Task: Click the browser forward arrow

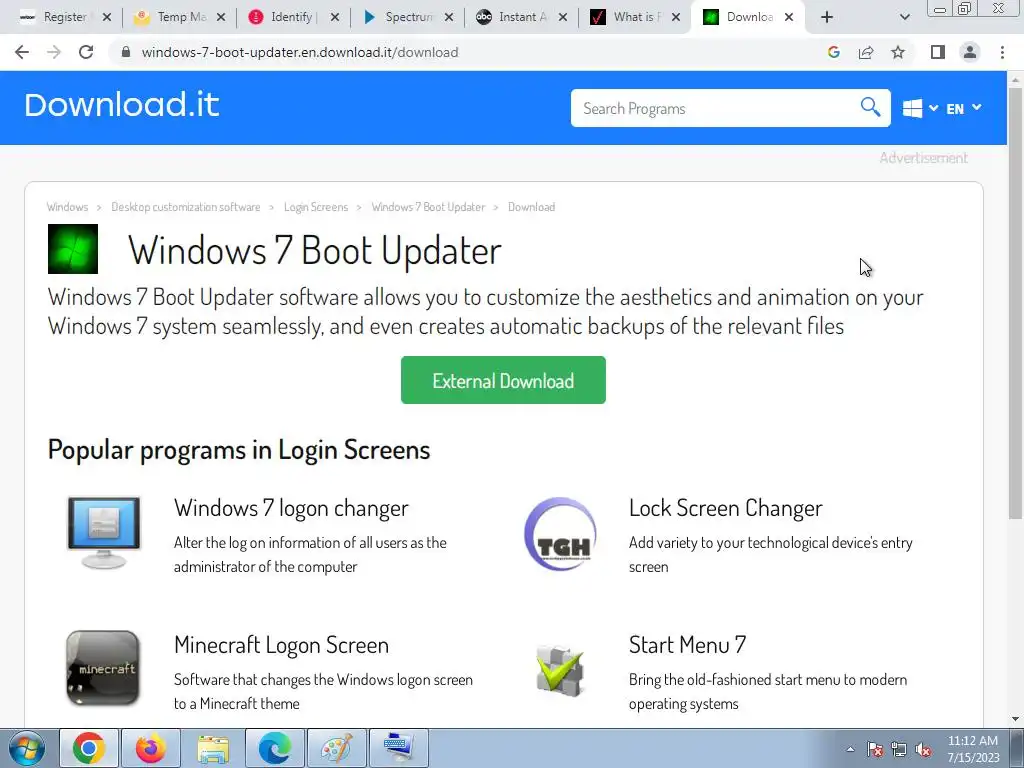Action: click(x=54, y=52)
